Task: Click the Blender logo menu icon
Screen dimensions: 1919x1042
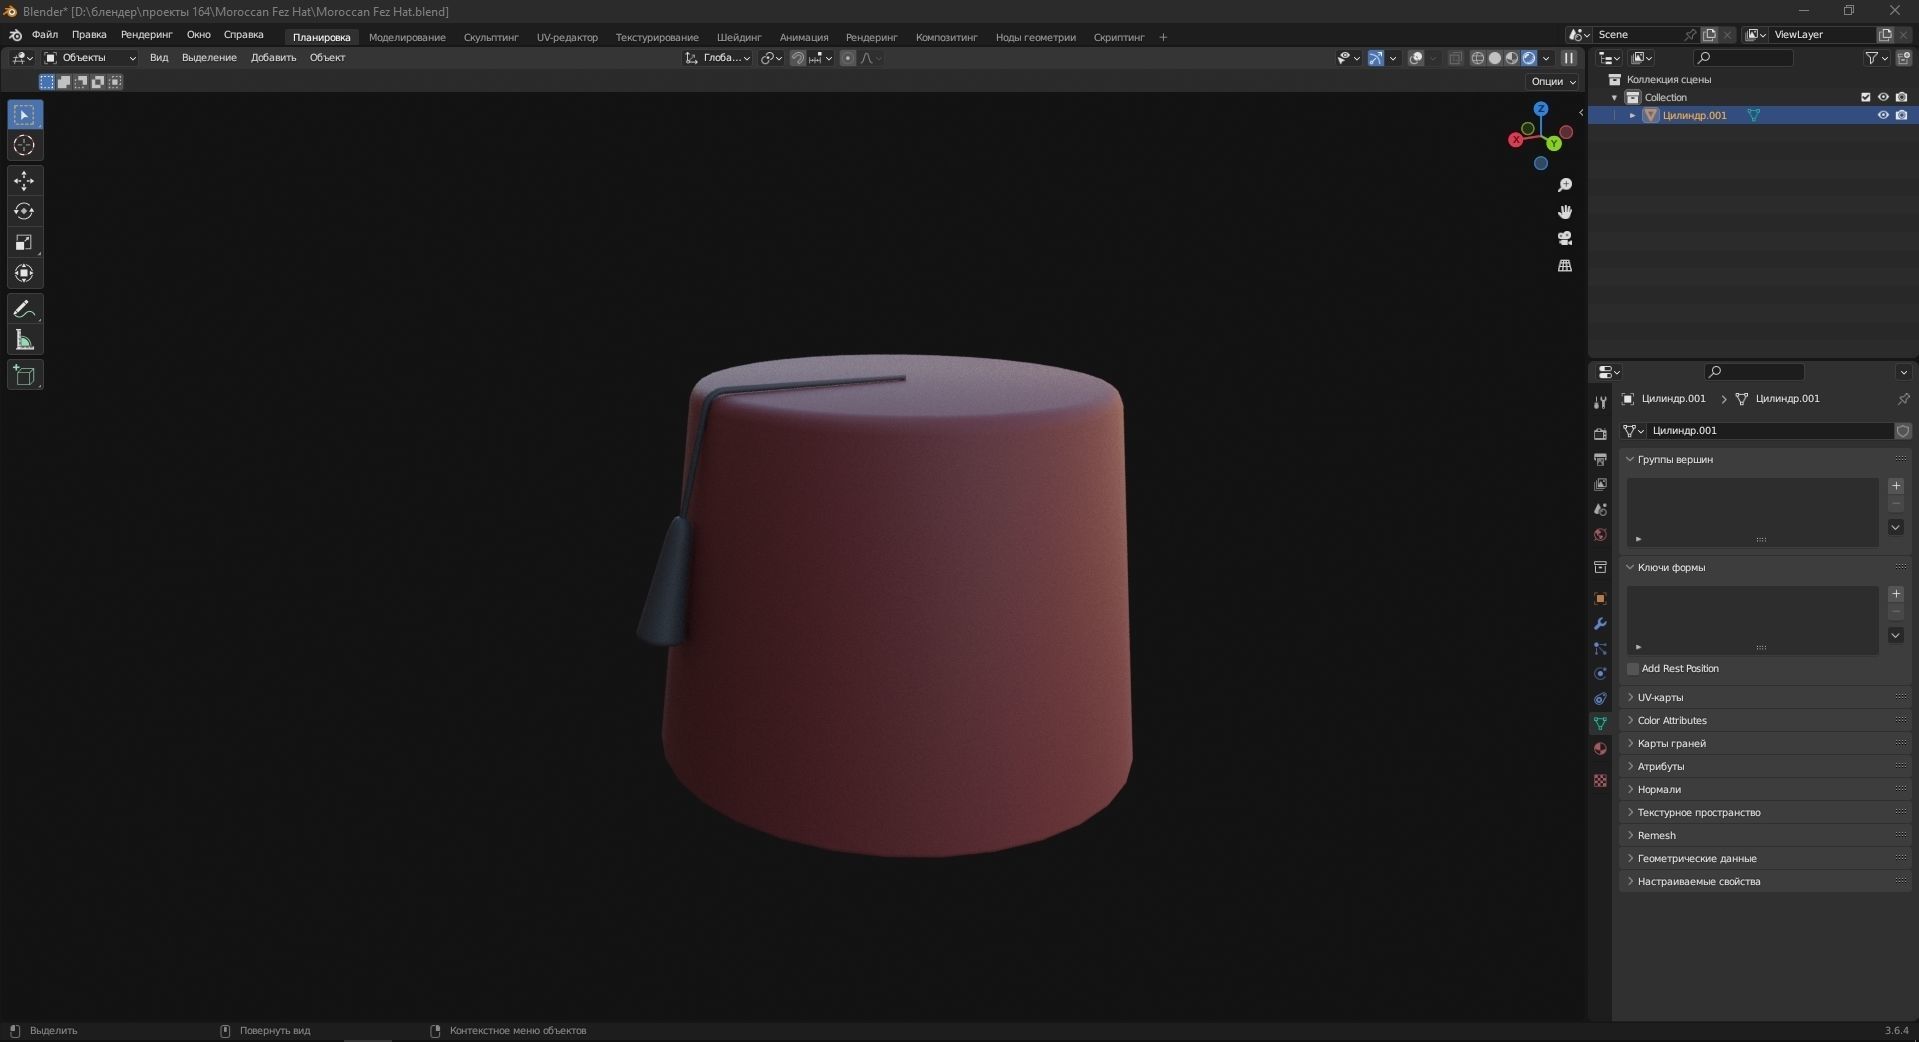Action: [15, 35]
